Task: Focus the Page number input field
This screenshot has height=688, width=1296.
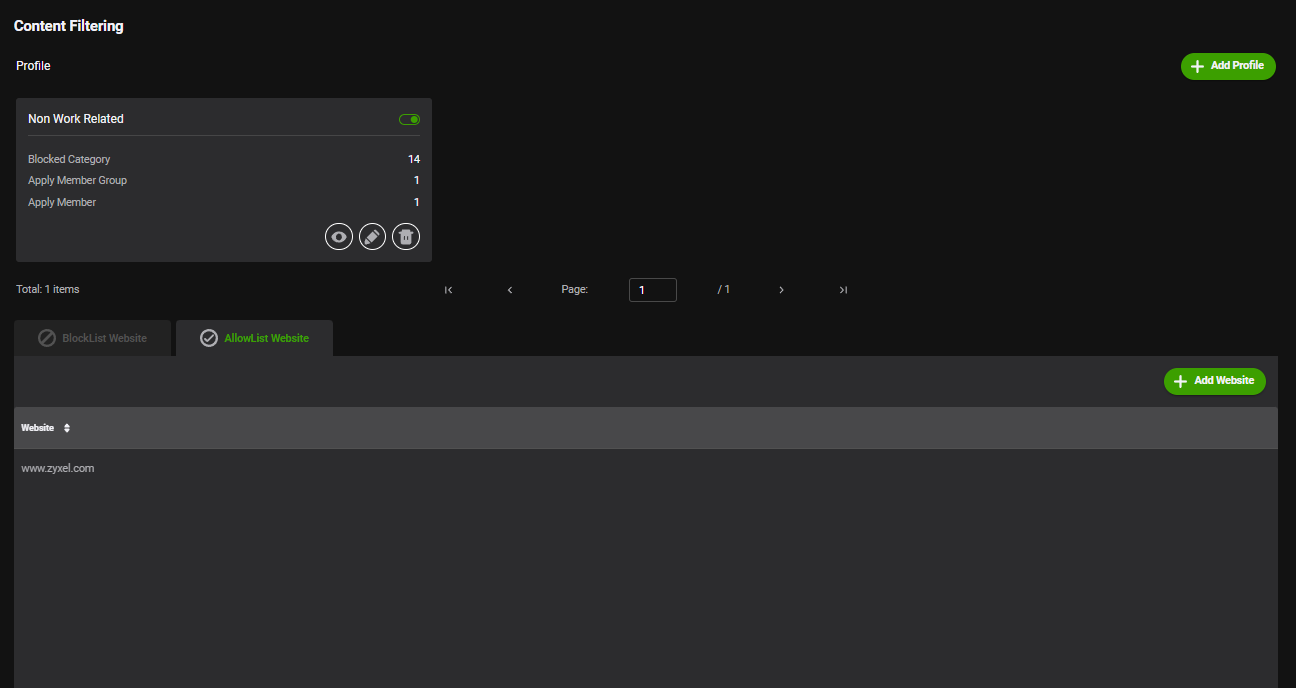Action: [x=653, y=290]
